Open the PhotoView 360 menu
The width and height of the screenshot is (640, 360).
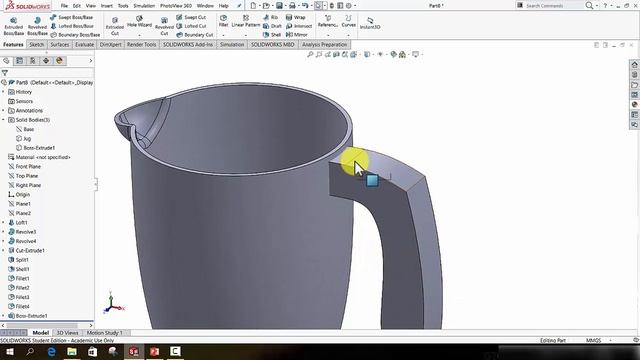[176, 6]
